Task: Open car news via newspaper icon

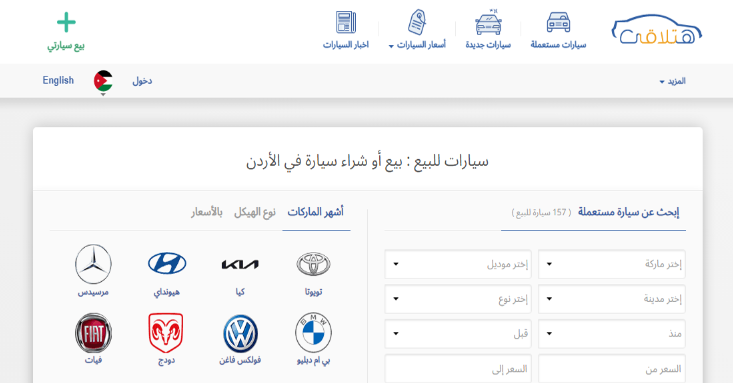Action: [x=346, y=22]
